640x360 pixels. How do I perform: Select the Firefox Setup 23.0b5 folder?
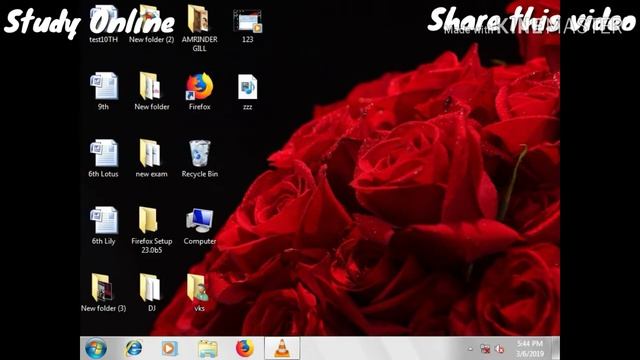coord(151,229)
